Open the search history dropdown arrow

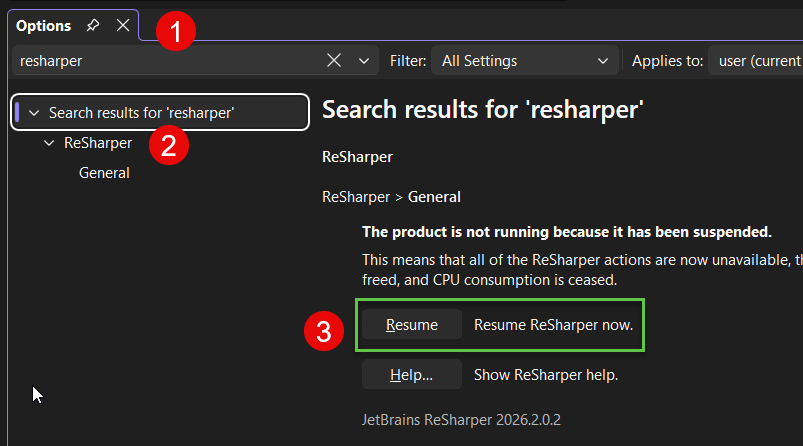(x=364, y=61)
